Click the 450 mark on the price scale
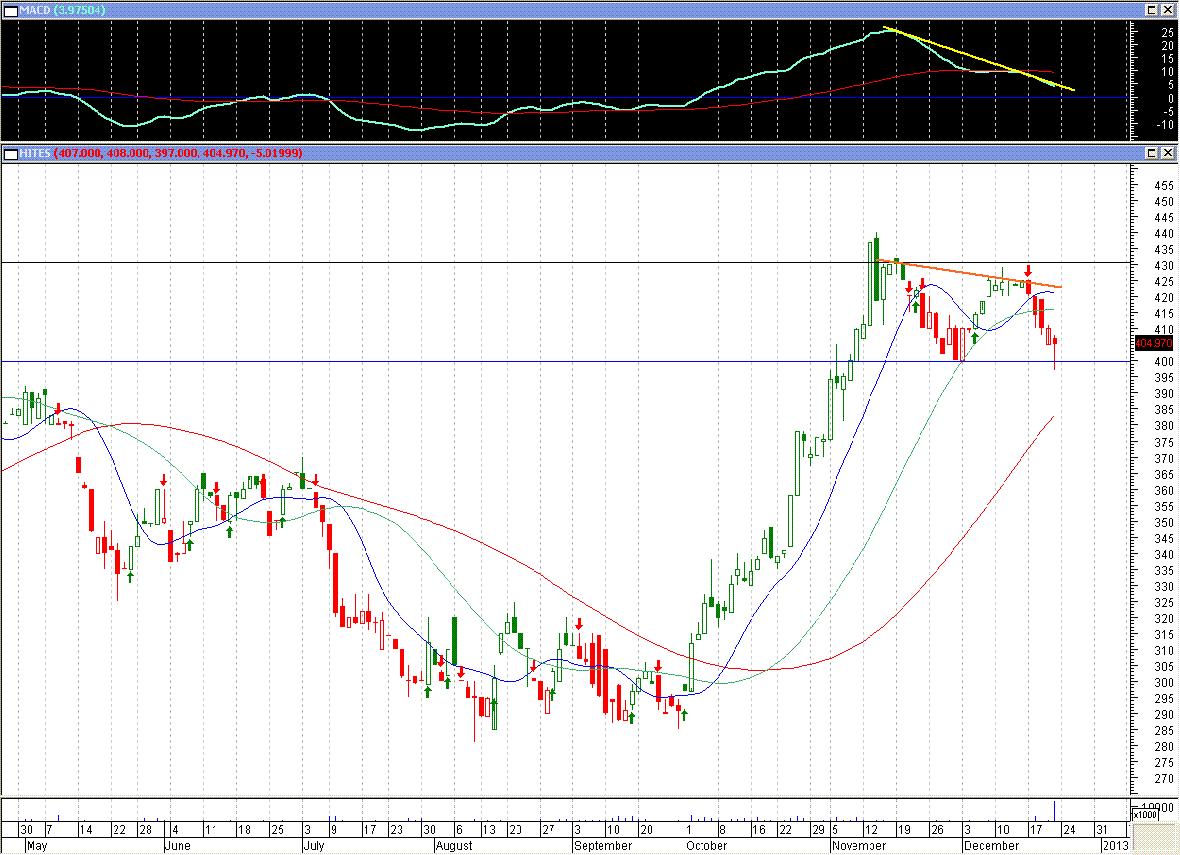Image resolution: width=1180 pixels, height=855 pixels. coord(1162,202)
